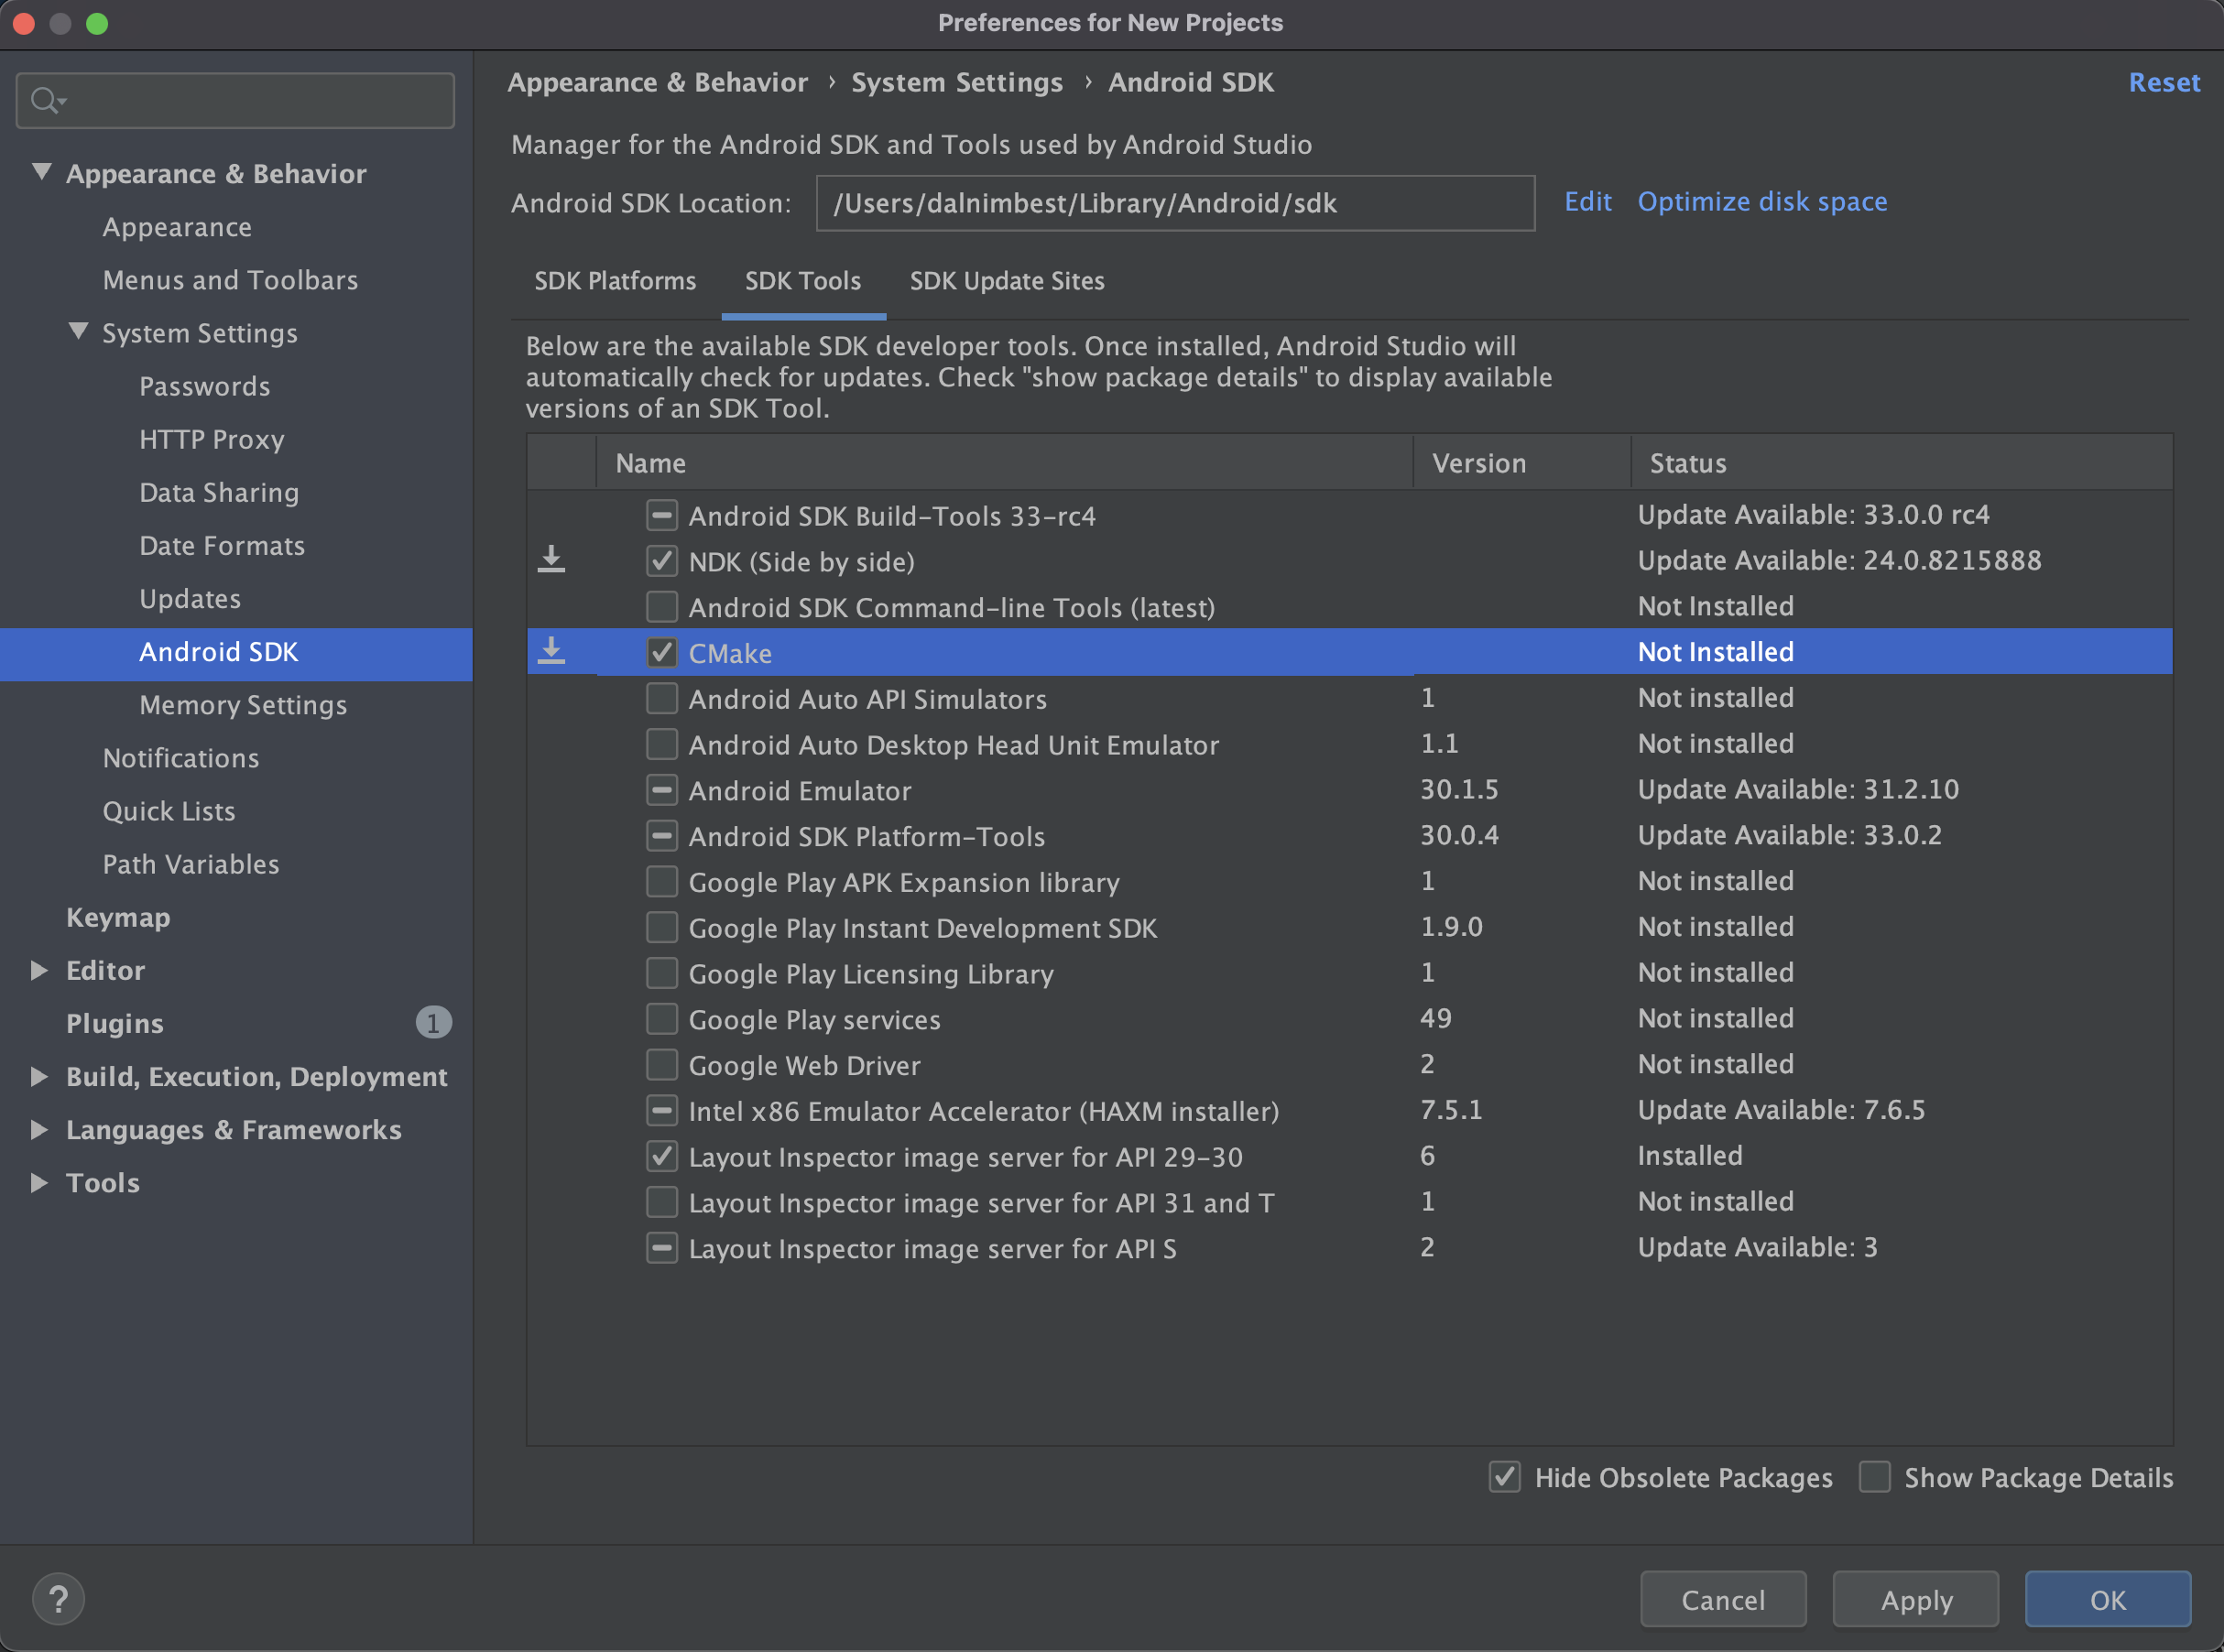
Task: Select the SDK Tools tab
Action: 803,281
